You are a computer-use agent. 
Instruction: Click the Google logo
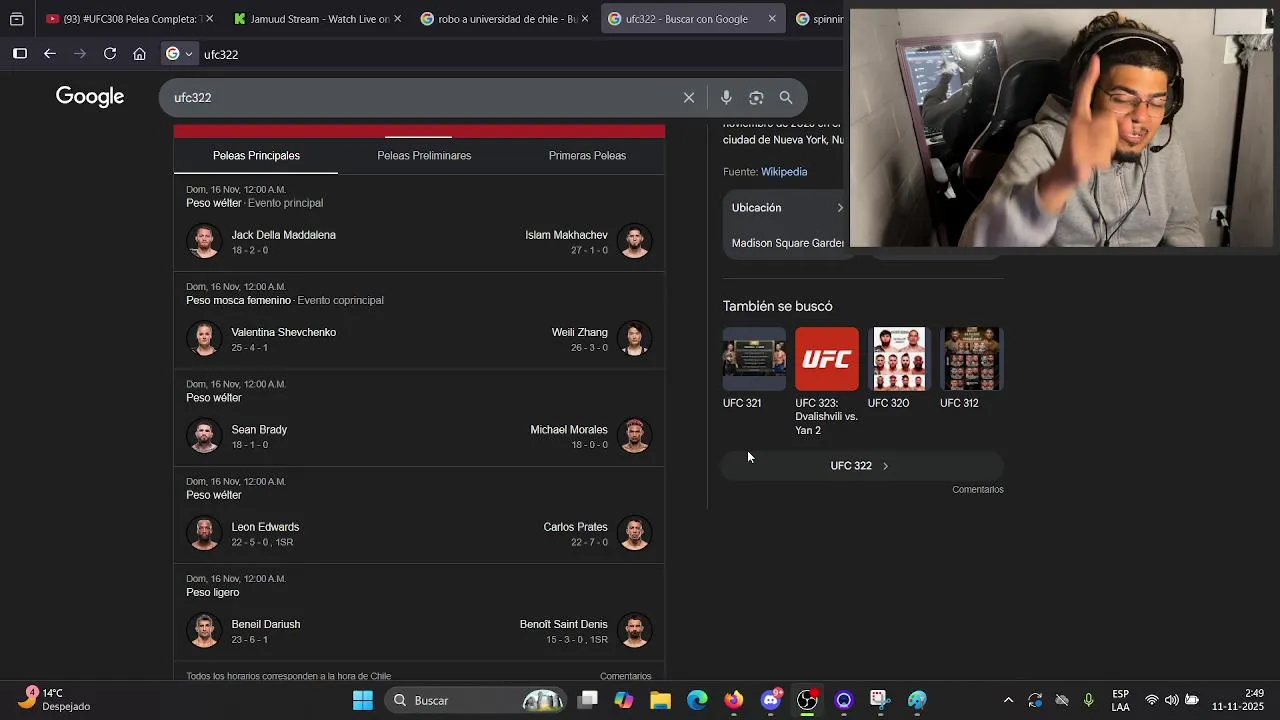(90, 96)
